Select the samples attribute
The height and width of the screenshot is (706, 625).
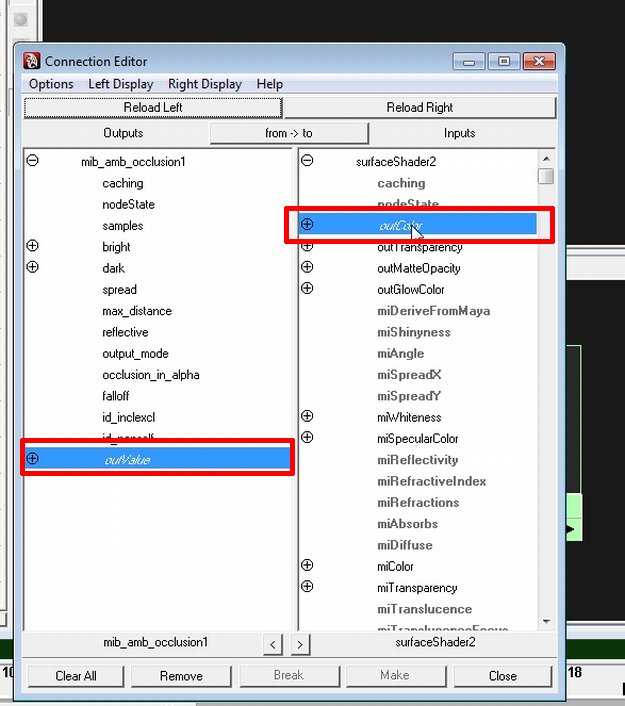122,226
